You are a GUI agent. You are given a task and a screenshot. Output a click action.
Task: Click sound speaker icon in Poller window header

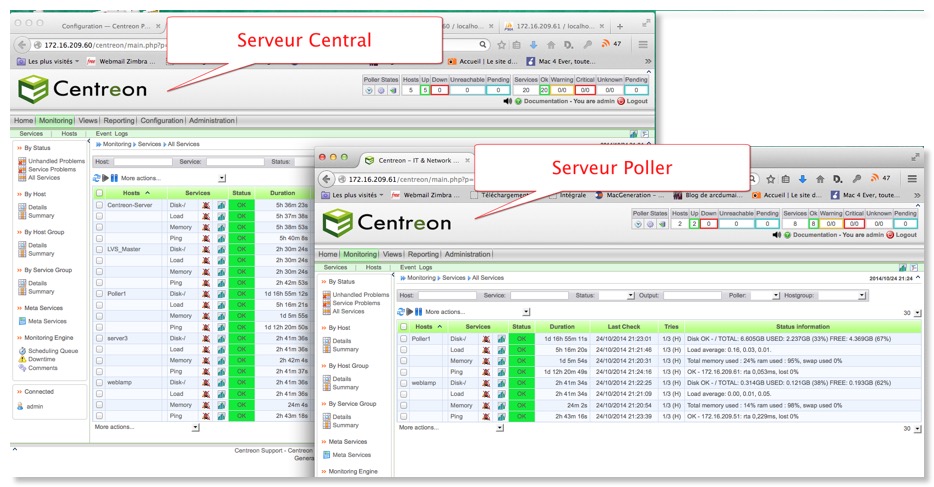[776, 235]
